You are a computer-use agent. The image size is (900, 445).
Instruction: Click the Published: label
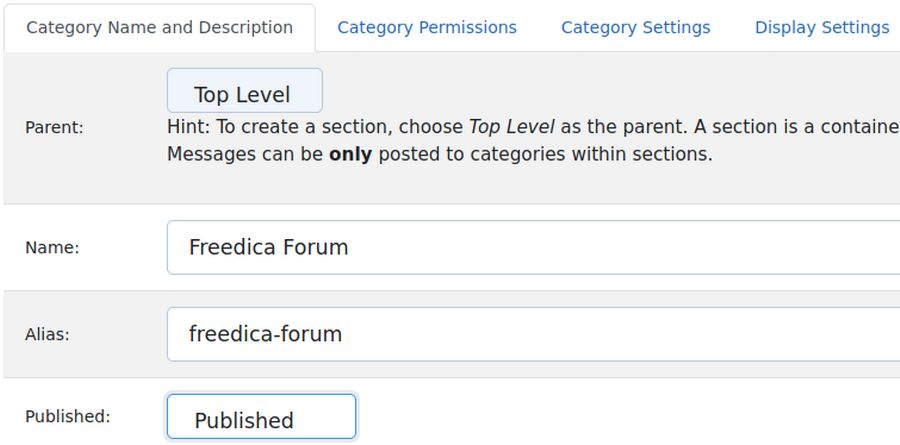point(67,416)
